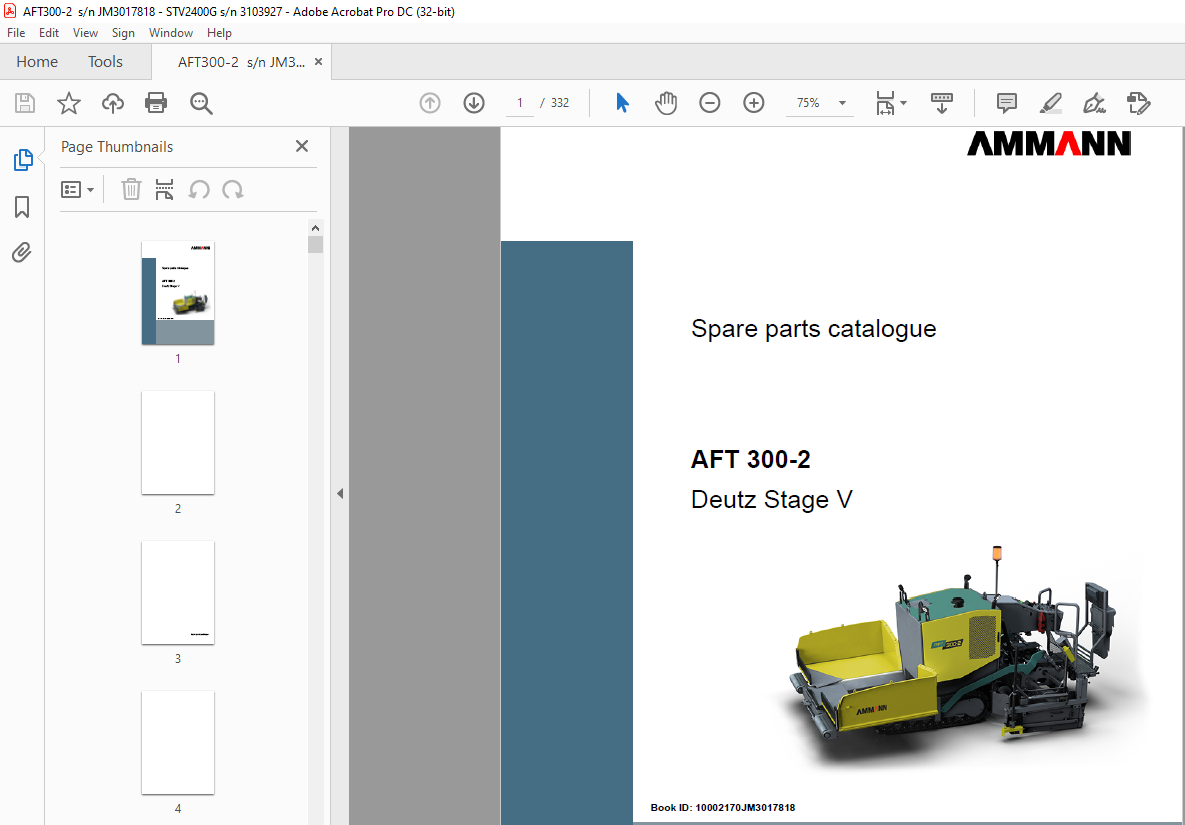Viewport: 1185px width, 825px height.
Task: Open the File menu
Action: [16, 32]
